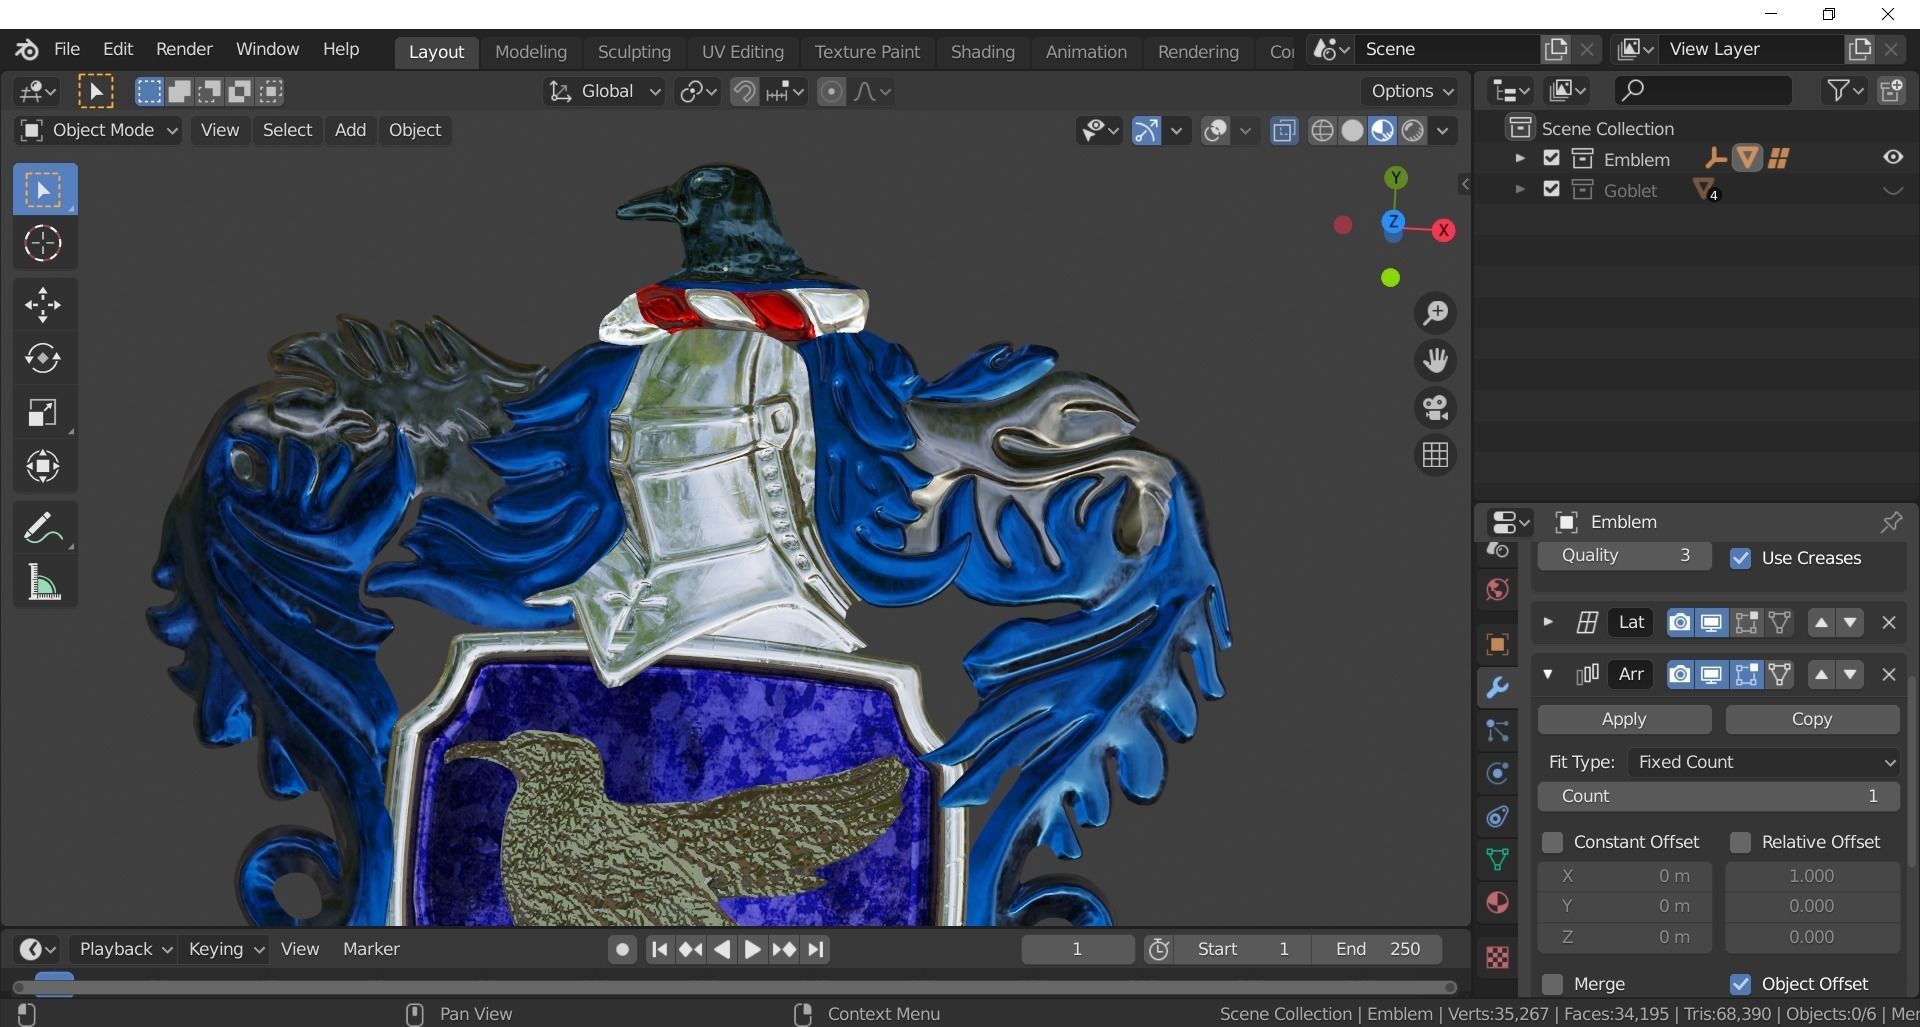Image resolution: width=1920 pixels, height=1027 pixels.
Task: Select the Annotate tool
Action: (x=43, y=528)
